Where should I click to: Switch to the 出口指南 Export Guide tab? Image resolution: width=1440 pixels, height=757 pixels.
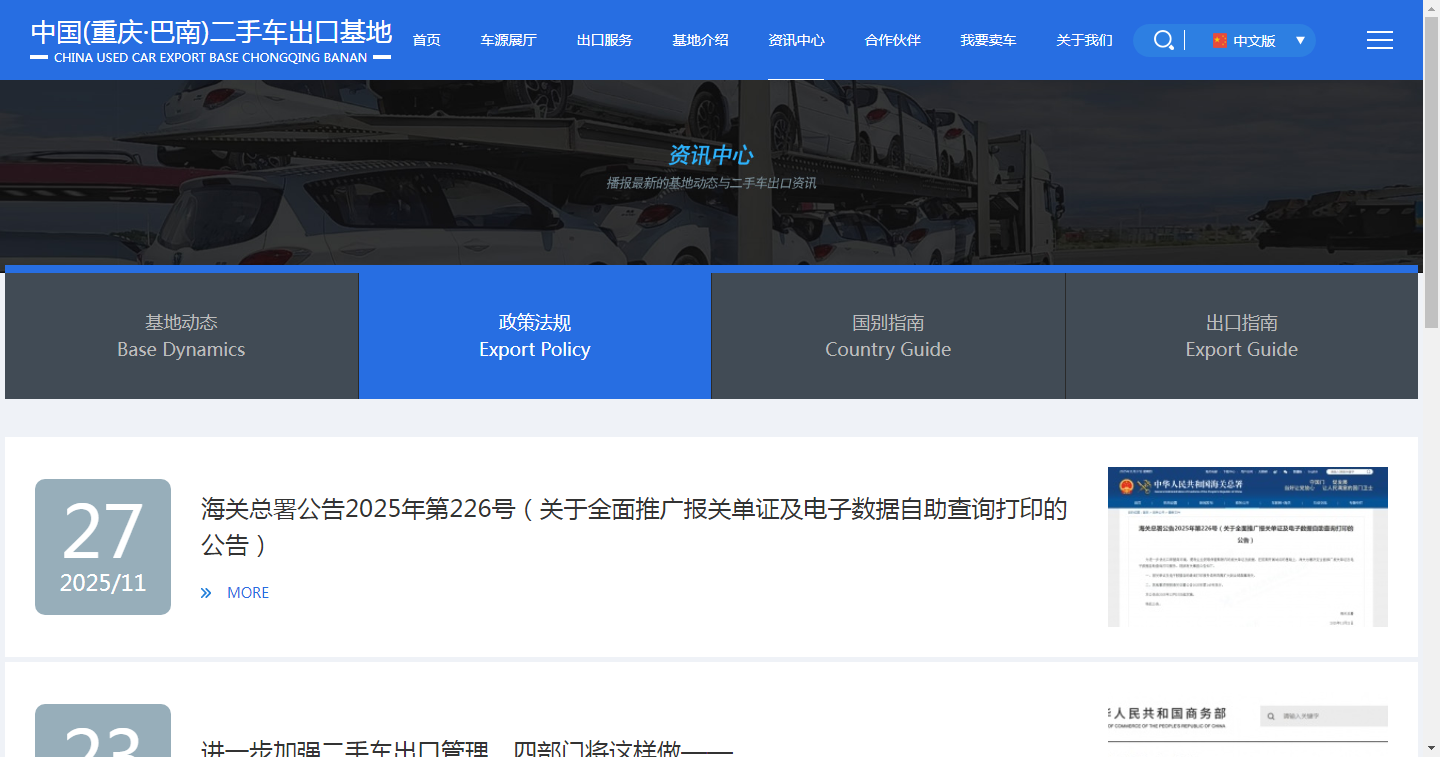pyautogui.click(x=1241, y=336)
